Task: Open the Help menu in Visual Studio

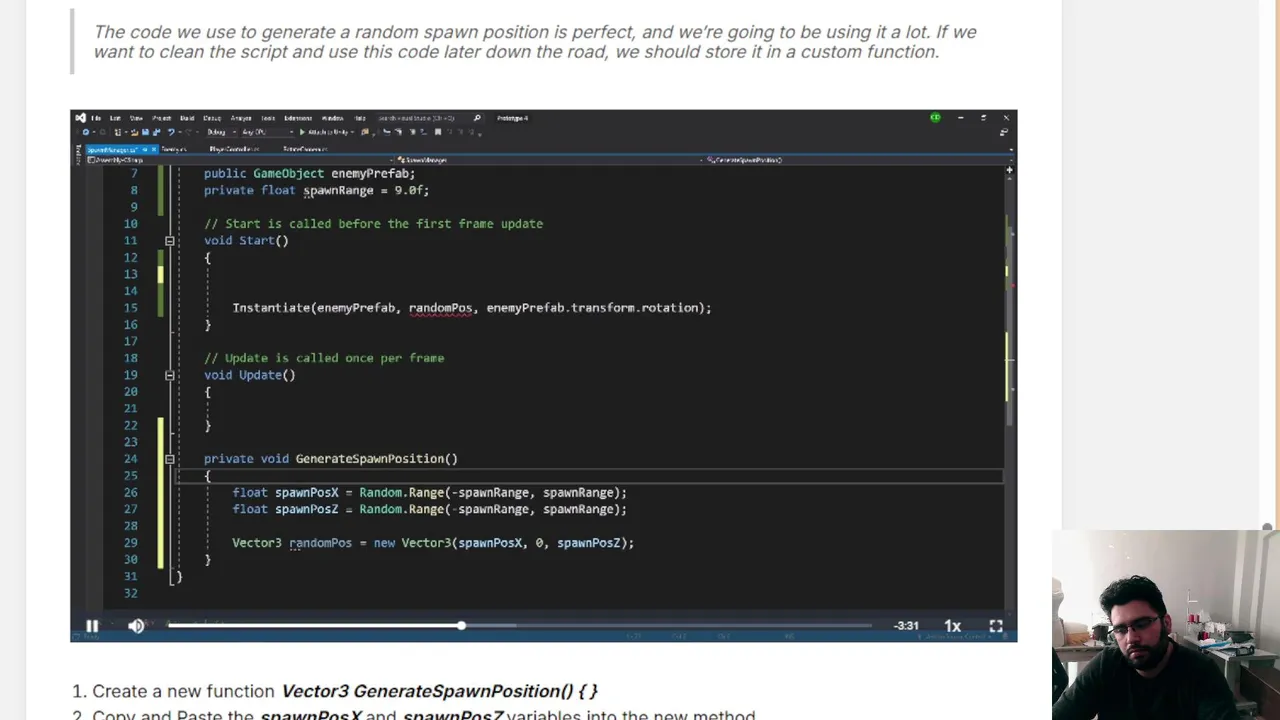Action: [x=360, y=118]
